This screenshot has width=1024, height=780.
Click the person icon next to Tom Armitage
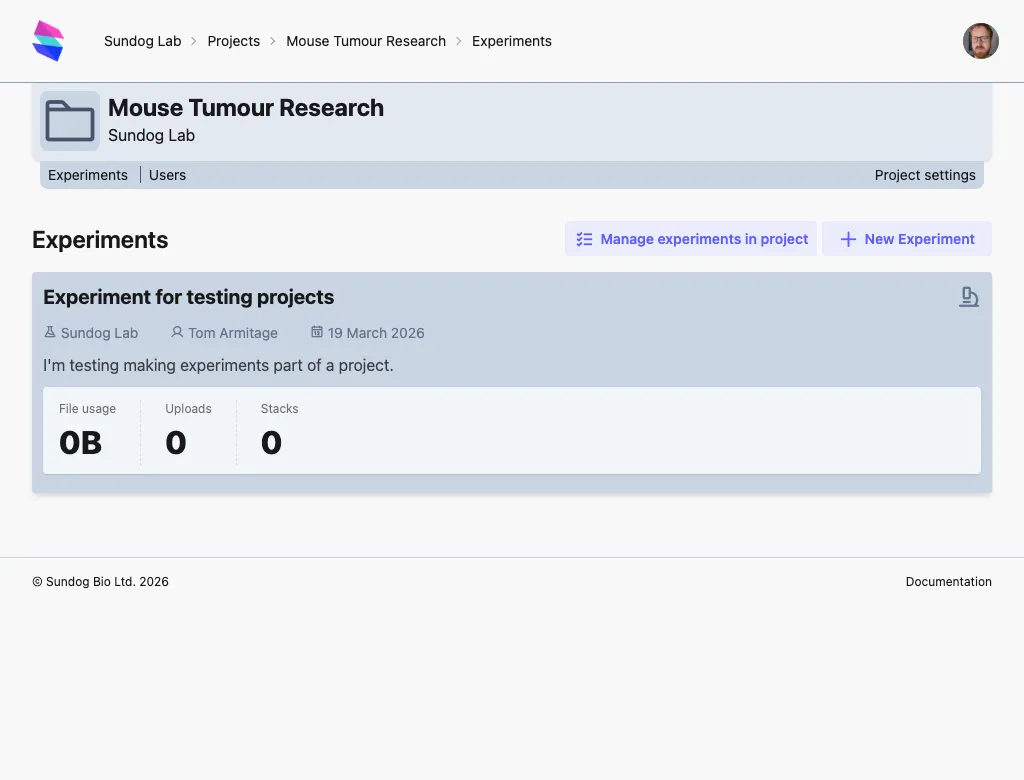[176, 332]
